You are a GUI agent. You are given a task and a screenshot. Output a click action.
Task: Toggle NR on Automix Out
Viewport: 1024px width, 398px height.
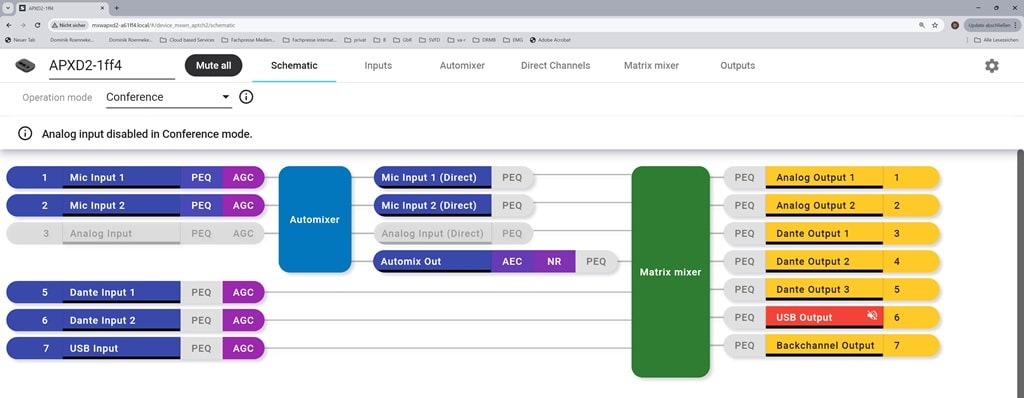click(554, 261)
